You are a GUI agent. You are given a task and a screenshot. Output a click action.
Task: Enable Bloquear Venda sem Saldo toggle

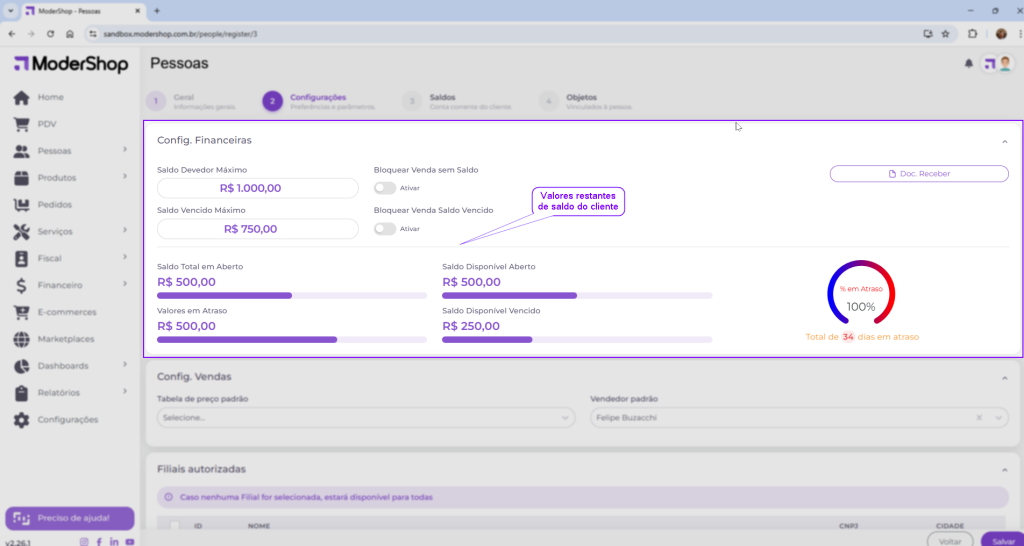(384, 188)
